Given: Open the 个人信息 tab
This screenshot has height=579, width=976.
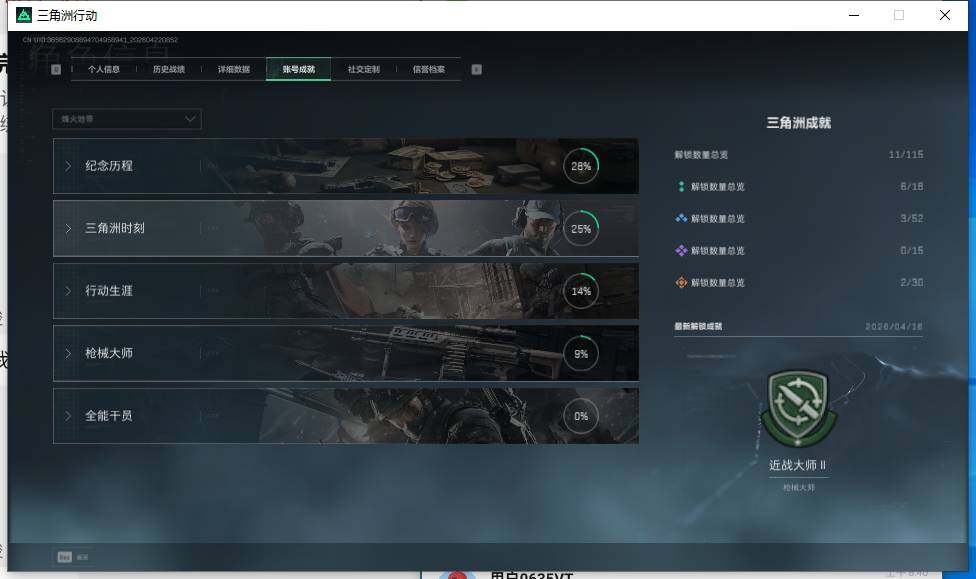Looking at the screenshot, I should pos(103,69).
